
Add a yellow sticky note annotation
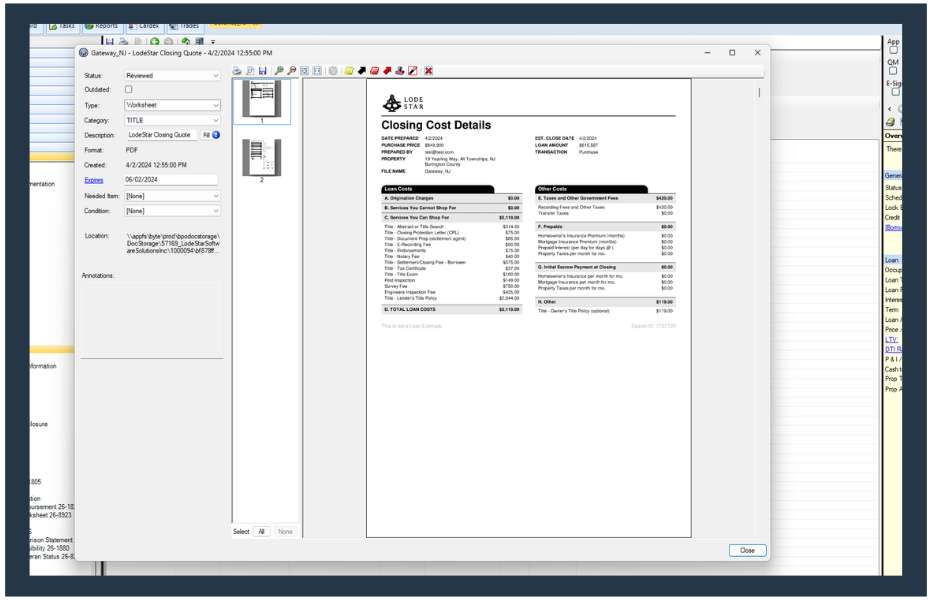(x=349, y=71)
